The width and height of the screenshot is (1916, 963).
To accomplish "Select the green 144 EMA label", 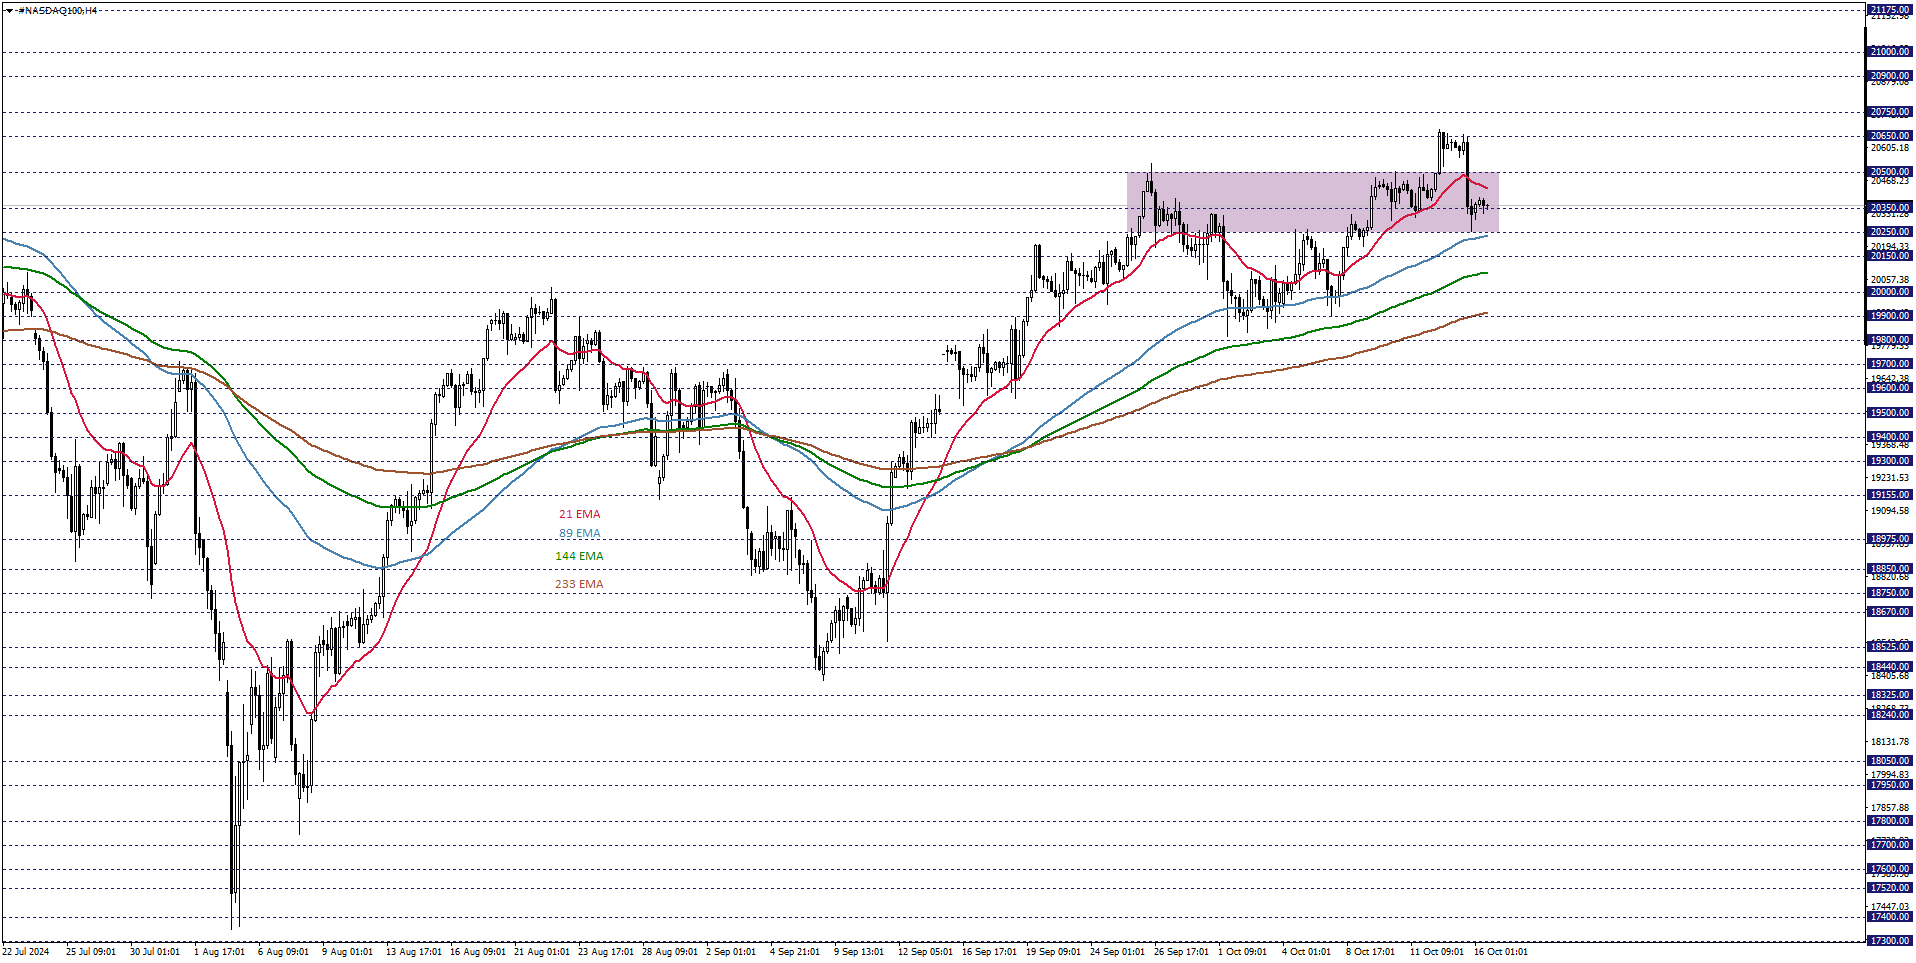I will [580, 556].
